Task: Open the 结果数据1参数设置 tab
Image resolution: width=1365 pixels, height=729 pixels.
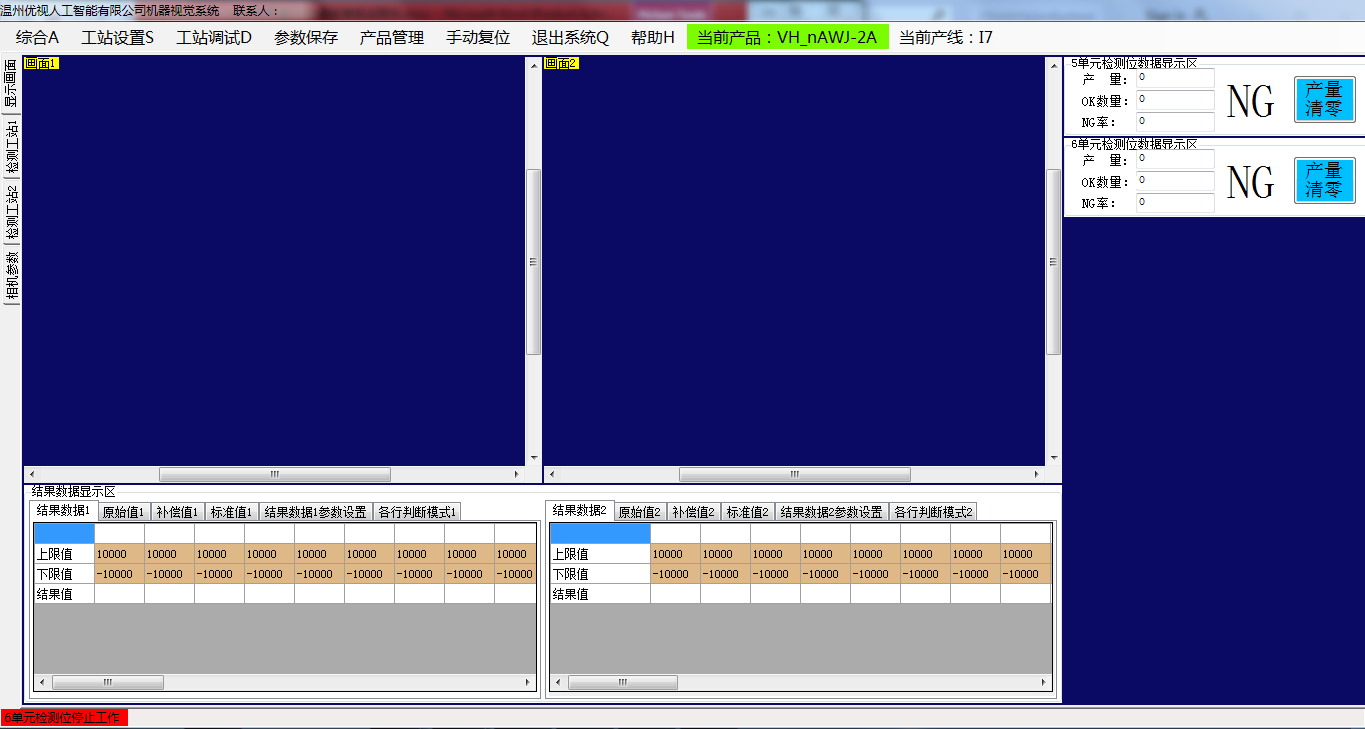Action: (x=315, y=512)
